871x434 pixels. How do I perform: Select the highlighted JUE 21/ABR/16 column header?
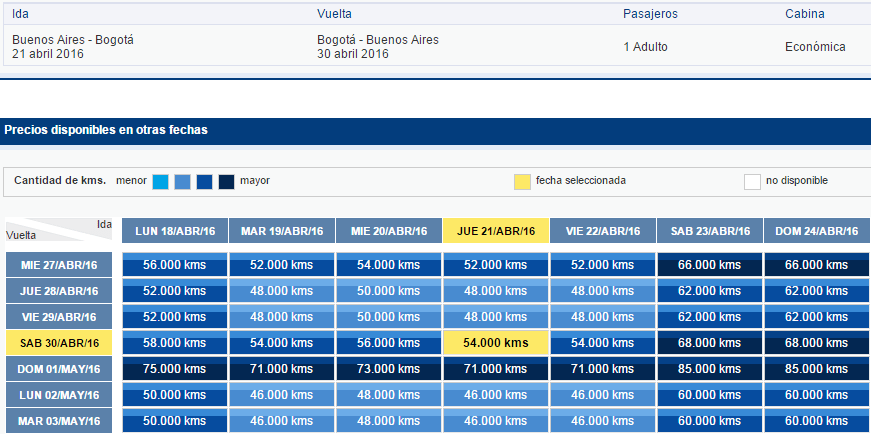[x=496, y=231]
